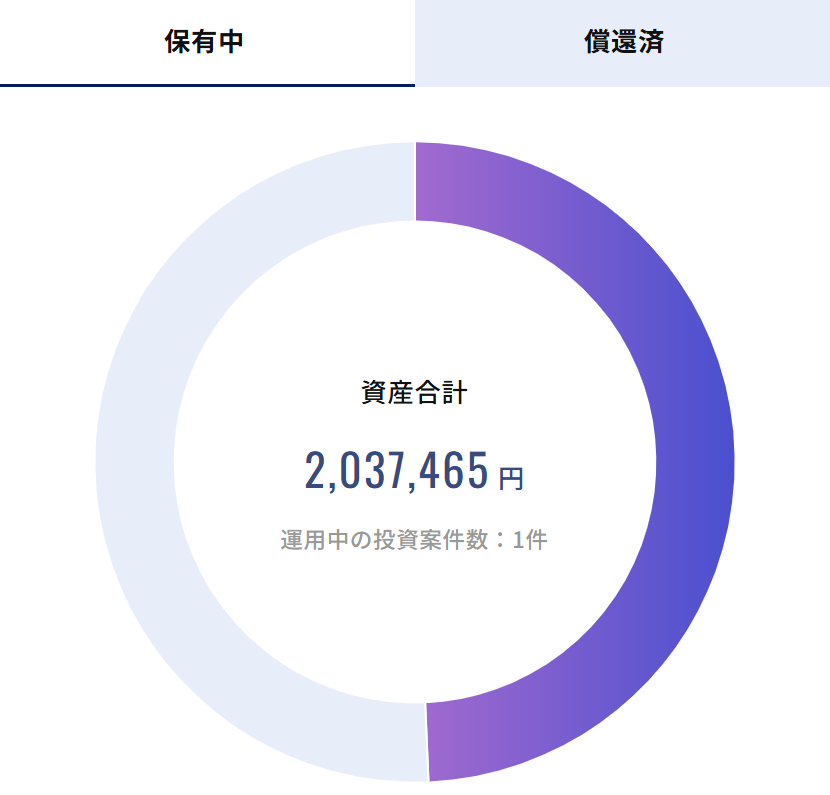
Task: Click the text 運用中の投資案件数：1件
Action: click(414, 540)
